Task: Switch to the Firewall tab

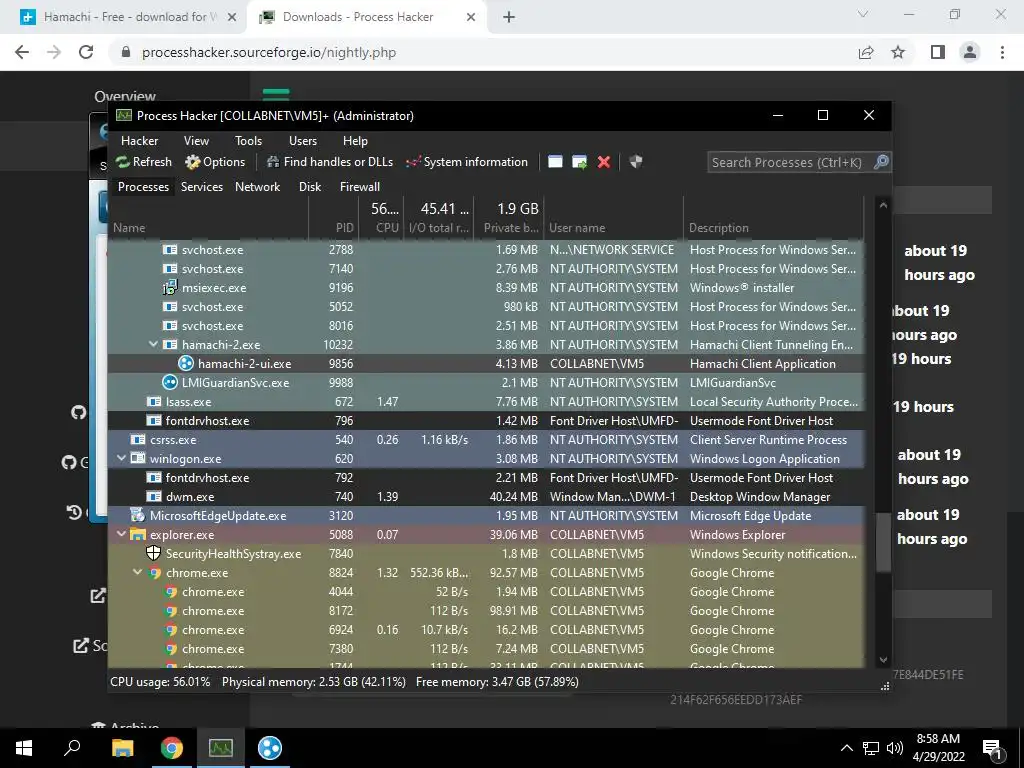Action: pos(359,187)
